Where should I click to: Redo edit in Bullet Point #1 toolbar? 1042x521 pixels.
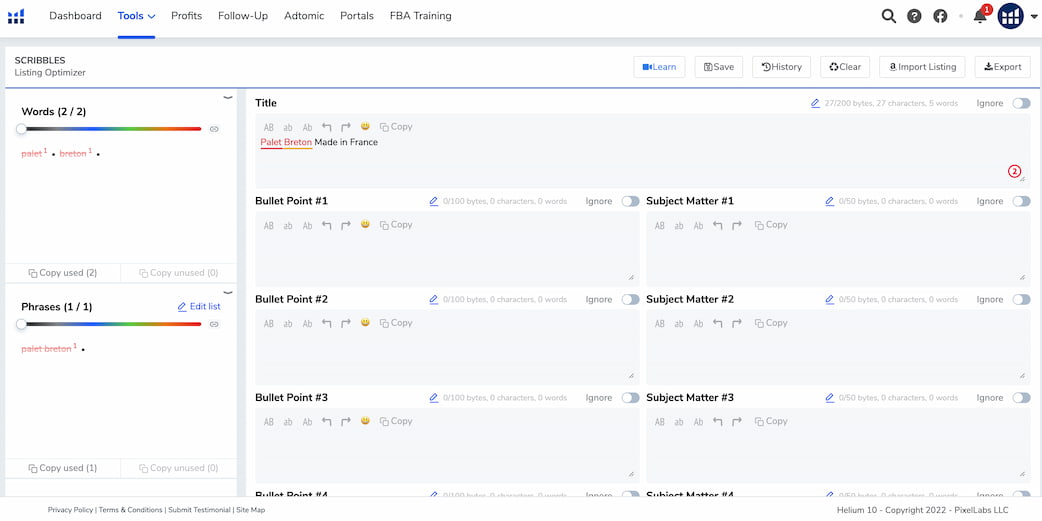[x=346, y=225]
